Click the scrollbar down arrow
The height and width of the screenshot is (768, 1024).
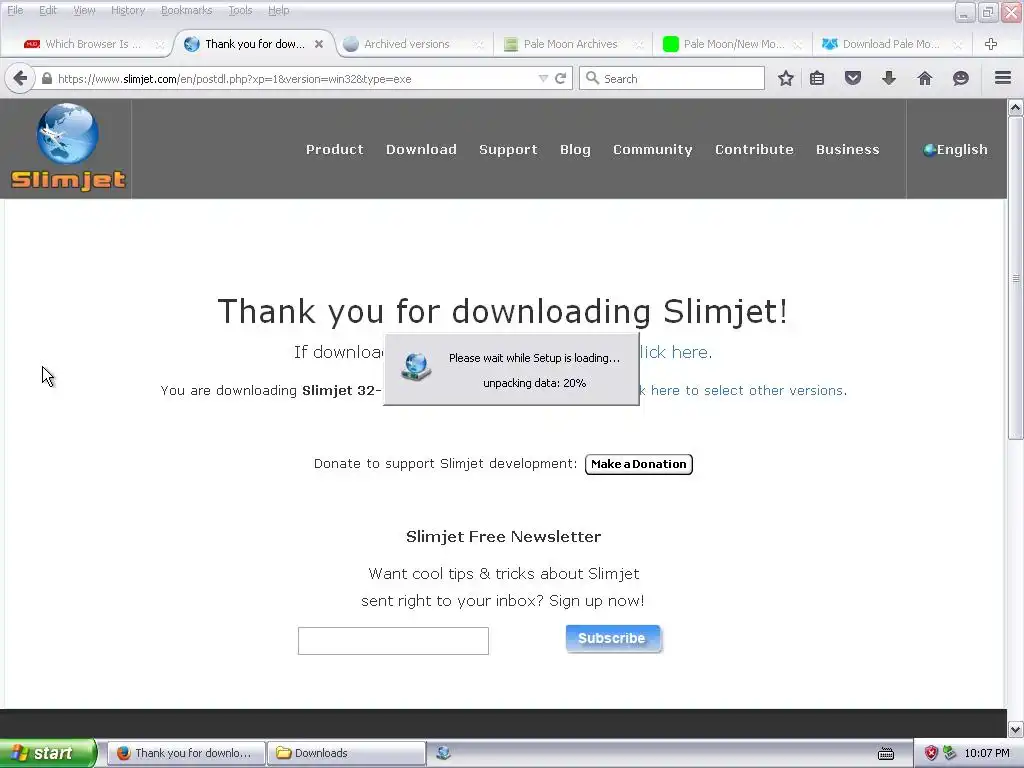point(1015,729)
